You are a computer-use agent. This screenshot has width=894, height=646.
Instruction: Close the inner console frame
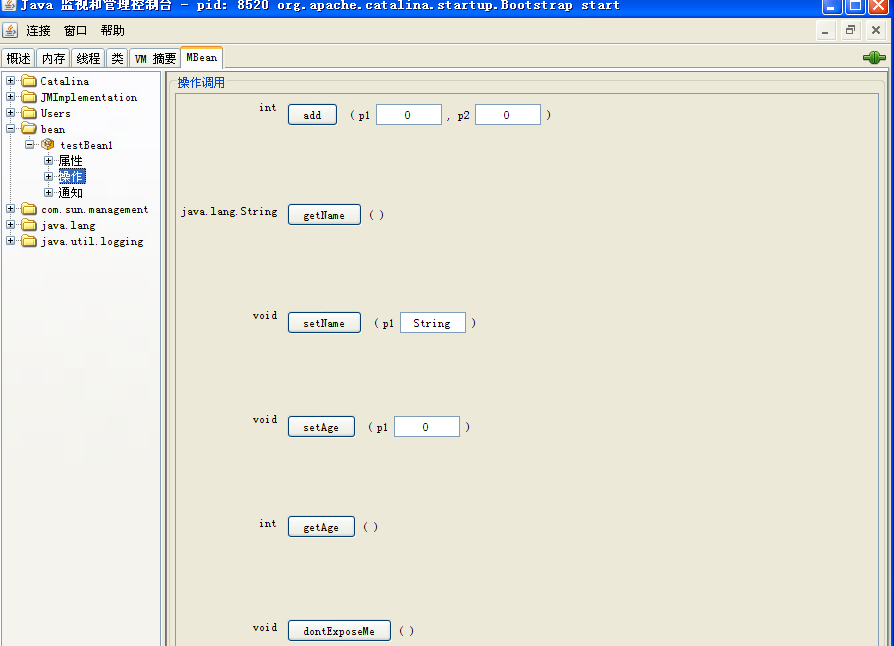(x=876, y=30)
